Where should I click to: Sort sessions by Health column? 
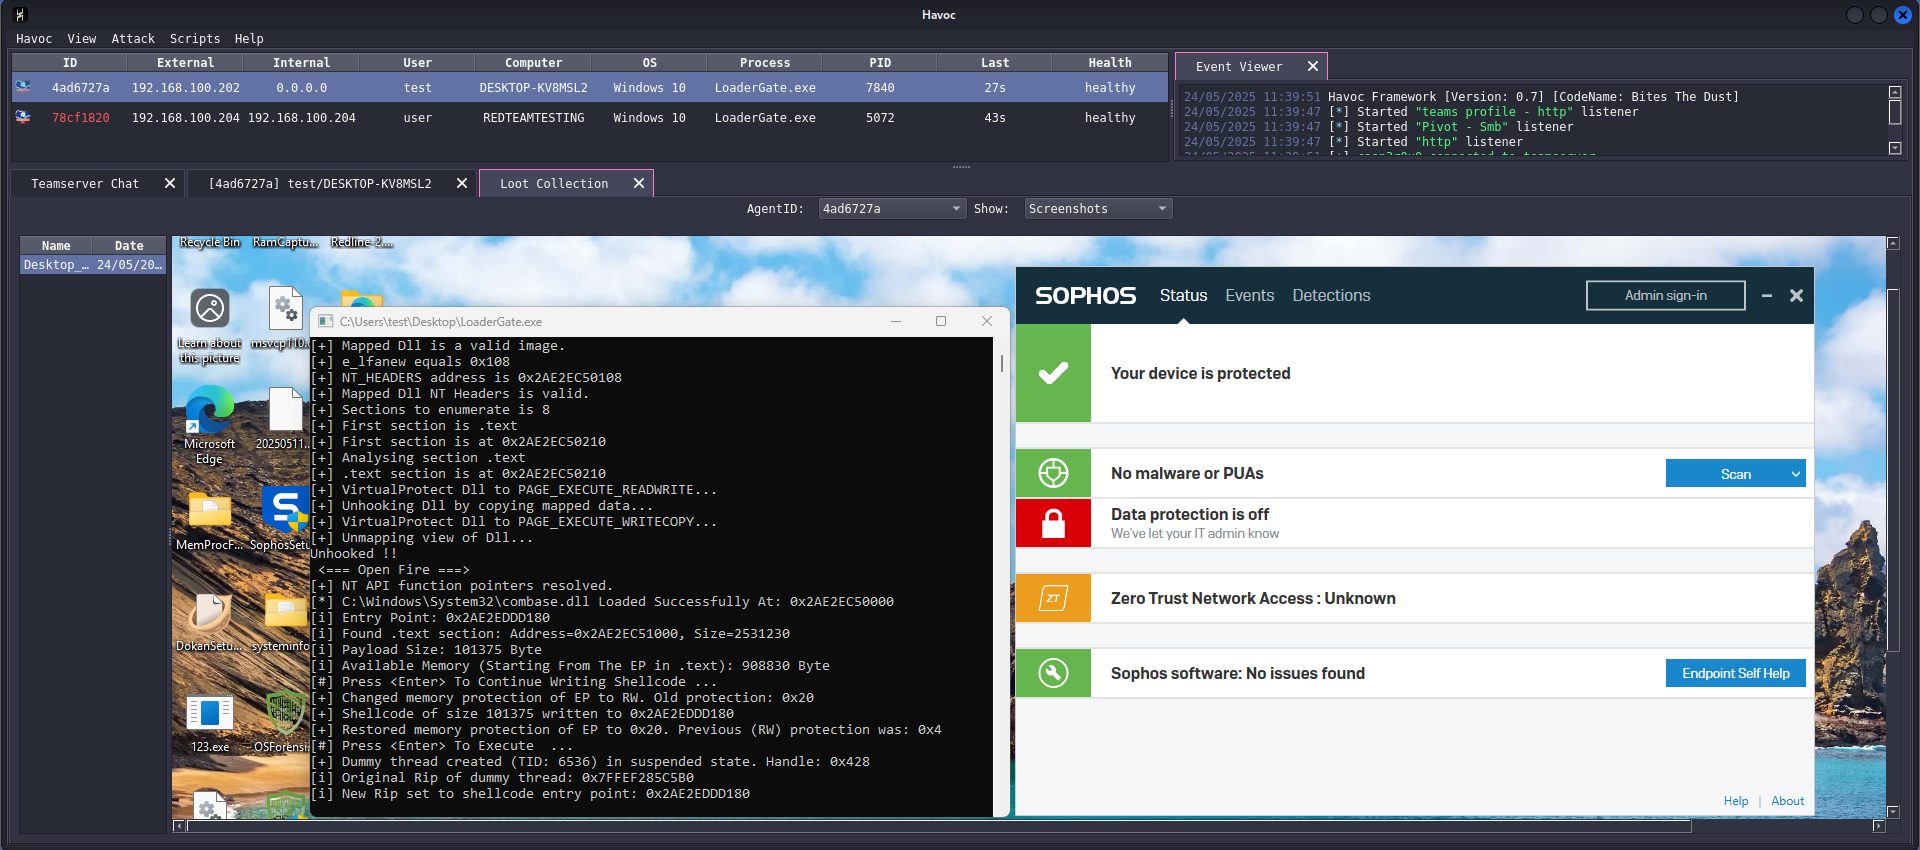coord(1110,63)
